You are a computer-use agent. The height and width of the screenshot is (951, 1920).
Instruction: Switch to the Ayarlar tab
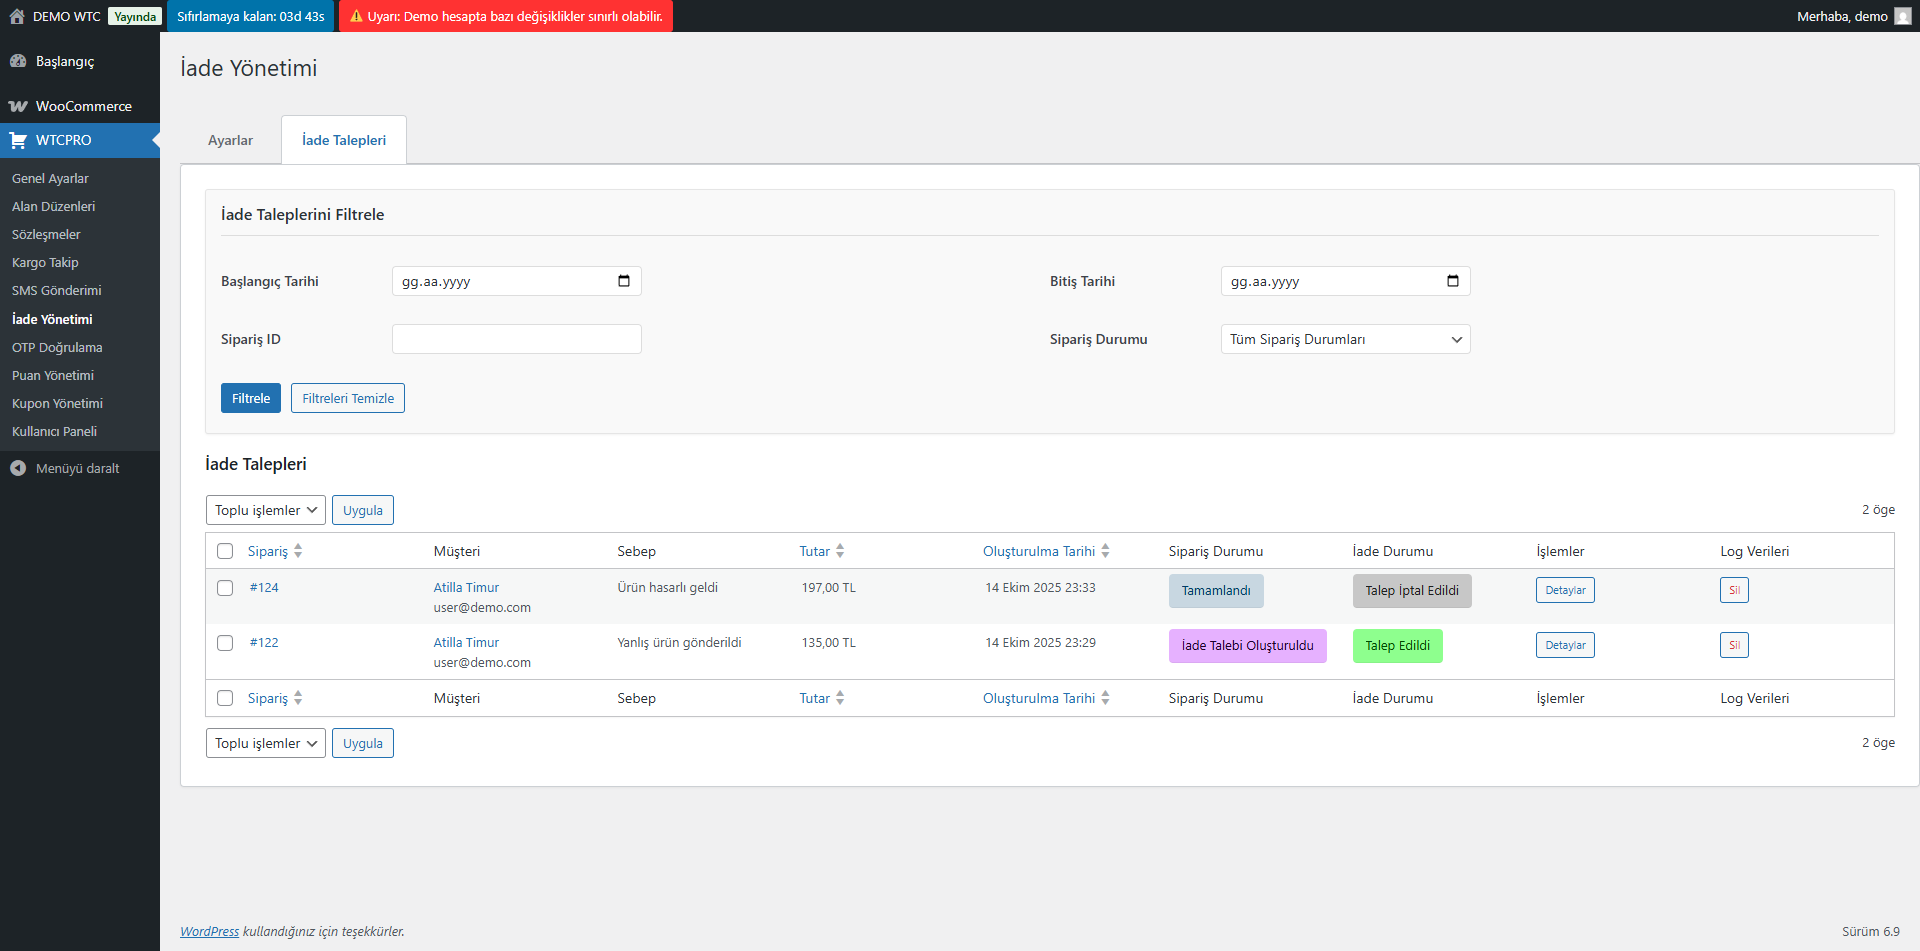pyautogui.click(x=230, y=140)
